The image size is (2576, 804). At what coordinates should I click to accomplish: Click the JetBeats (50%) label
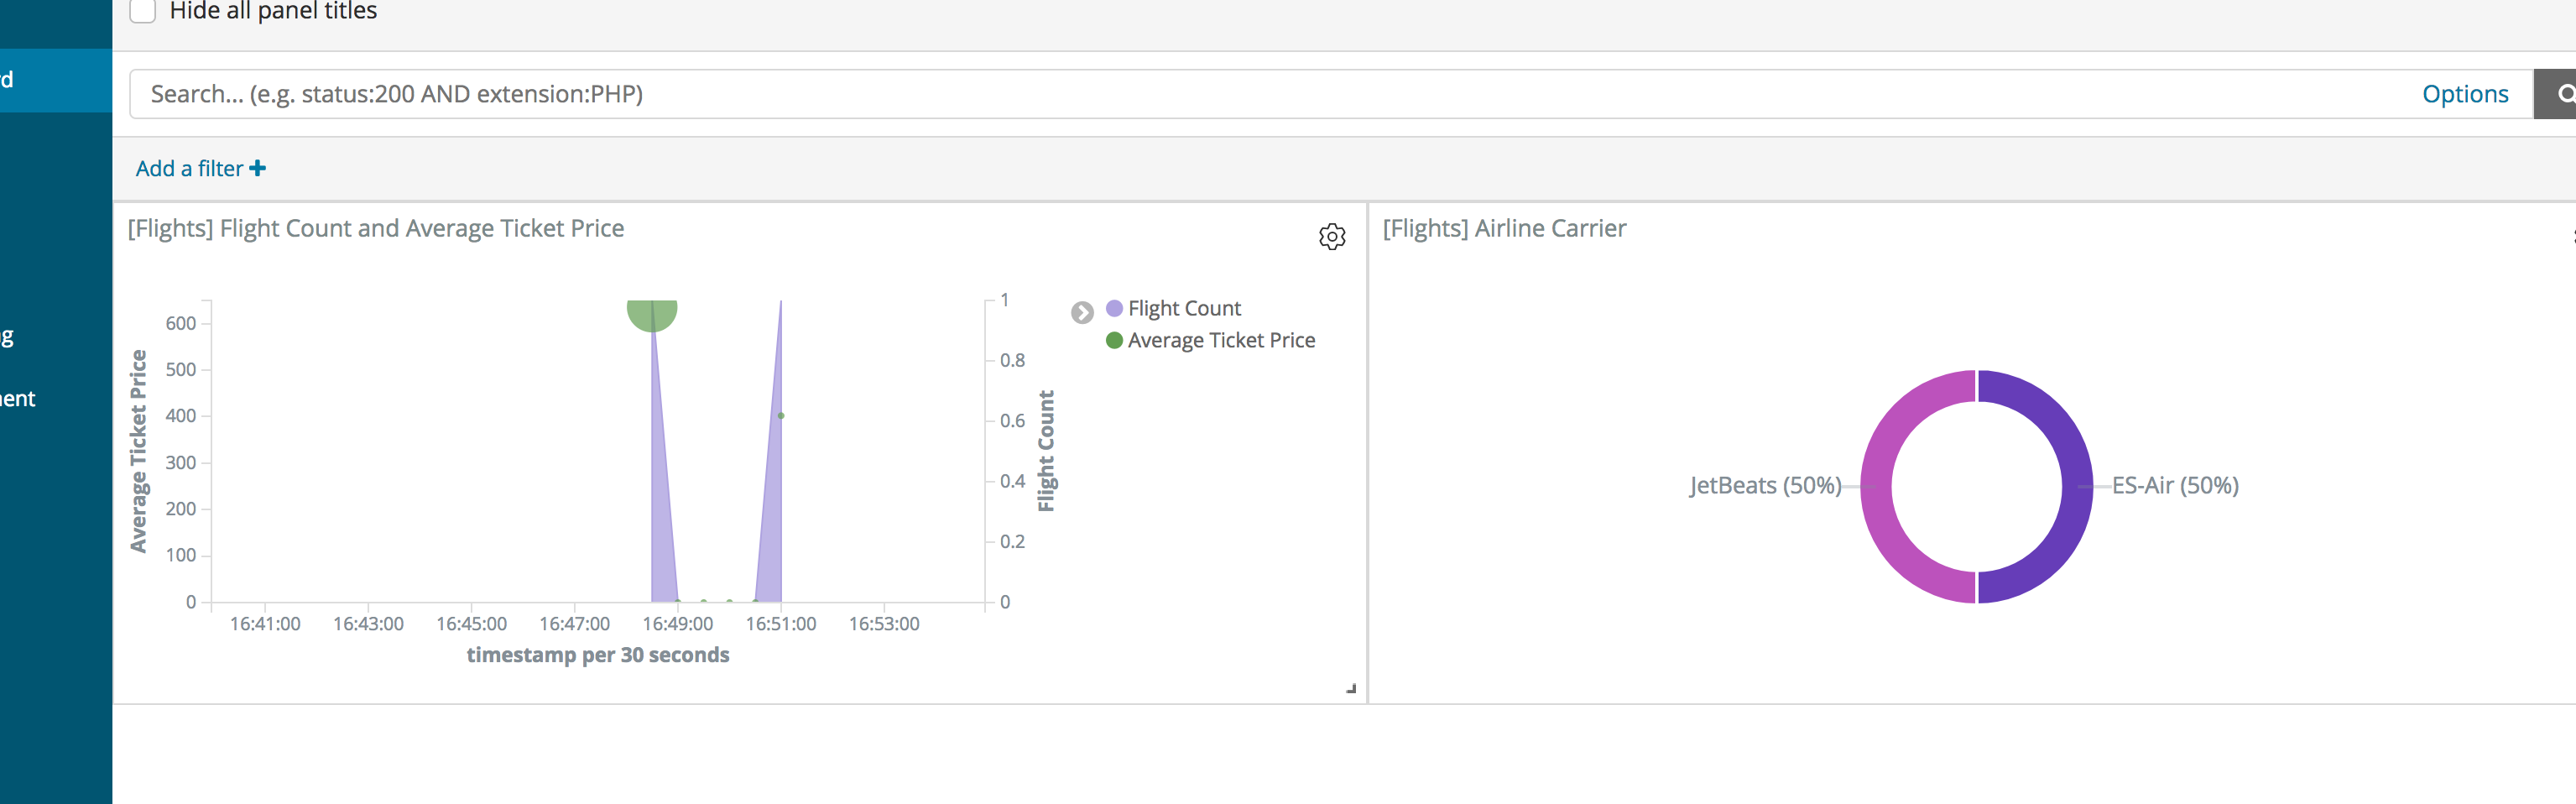(x=1763, y=485)
